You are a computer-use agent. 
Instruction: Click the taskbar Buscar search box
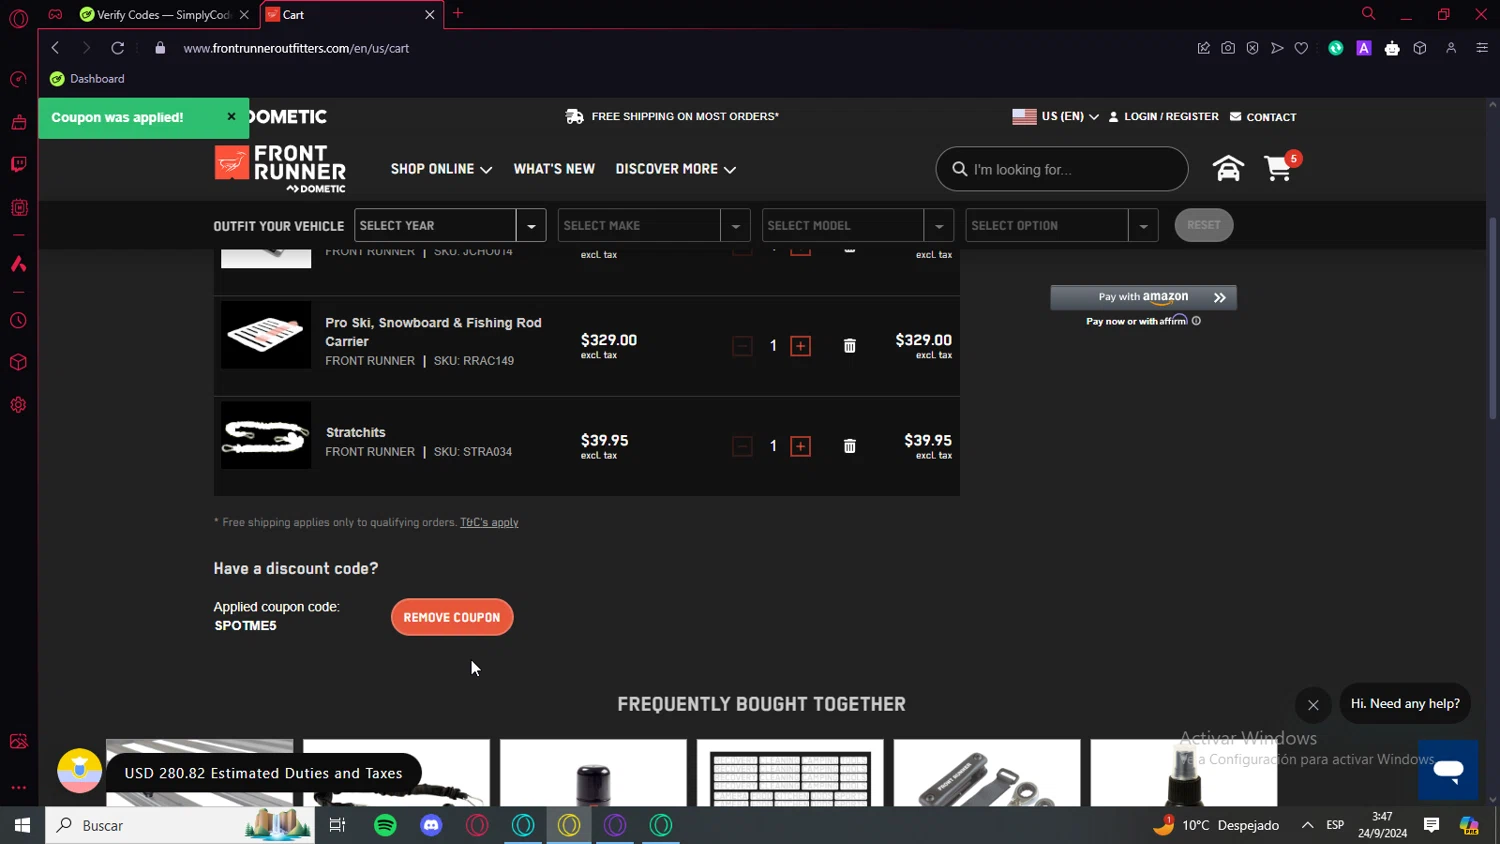180,825
